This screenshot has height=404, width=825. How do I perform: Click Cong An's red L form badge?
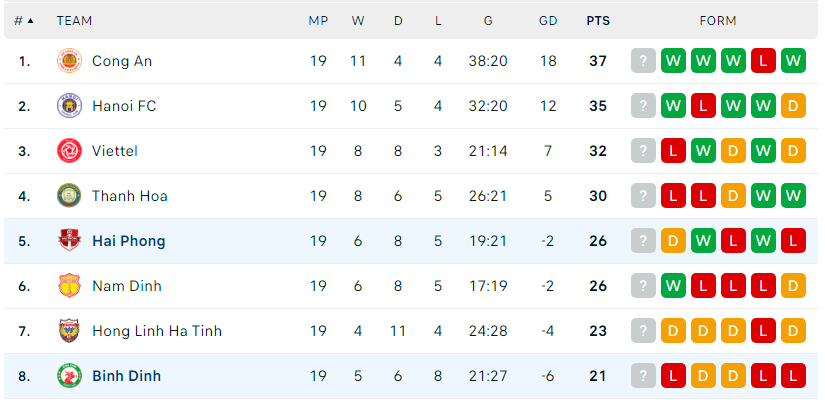[763, 61]
